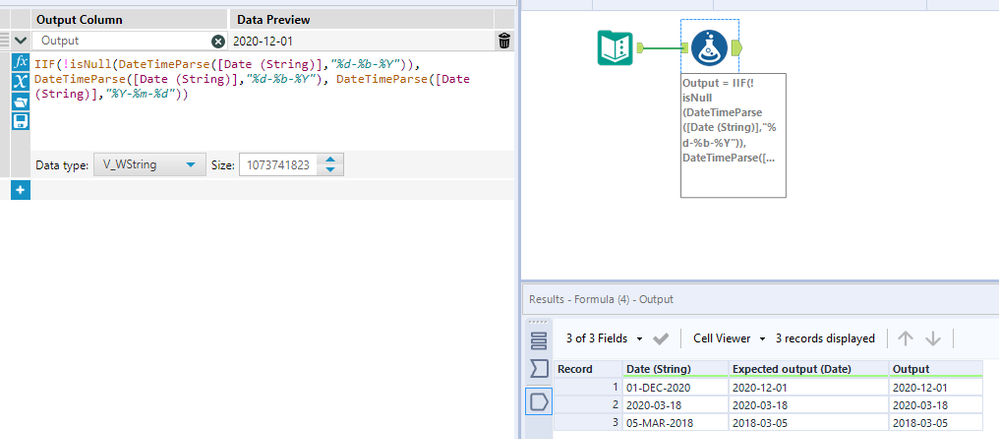The image size is (999, 439).
Task: Collapse the Output expression chevron
Action: (20, 40)
